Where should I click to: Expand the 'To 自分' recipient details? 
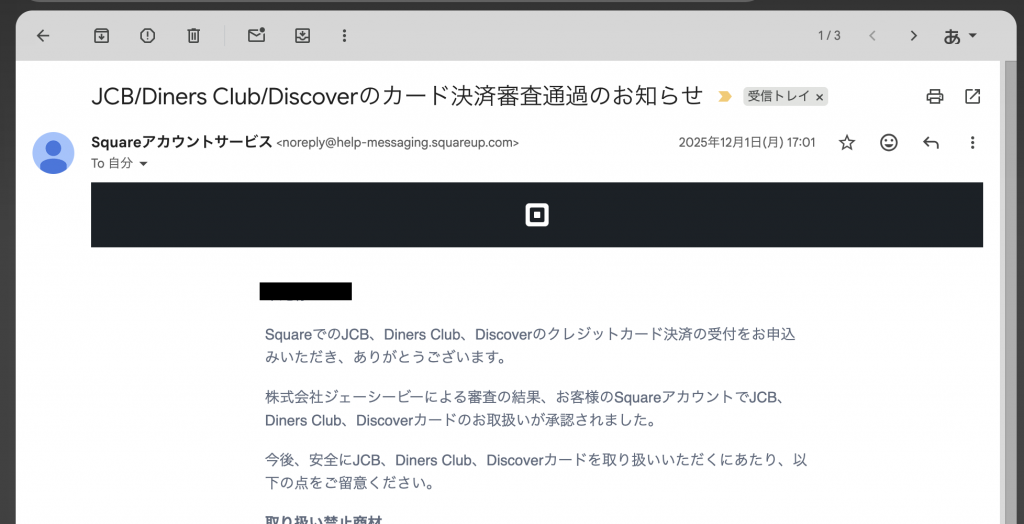[x=143, y=163]
